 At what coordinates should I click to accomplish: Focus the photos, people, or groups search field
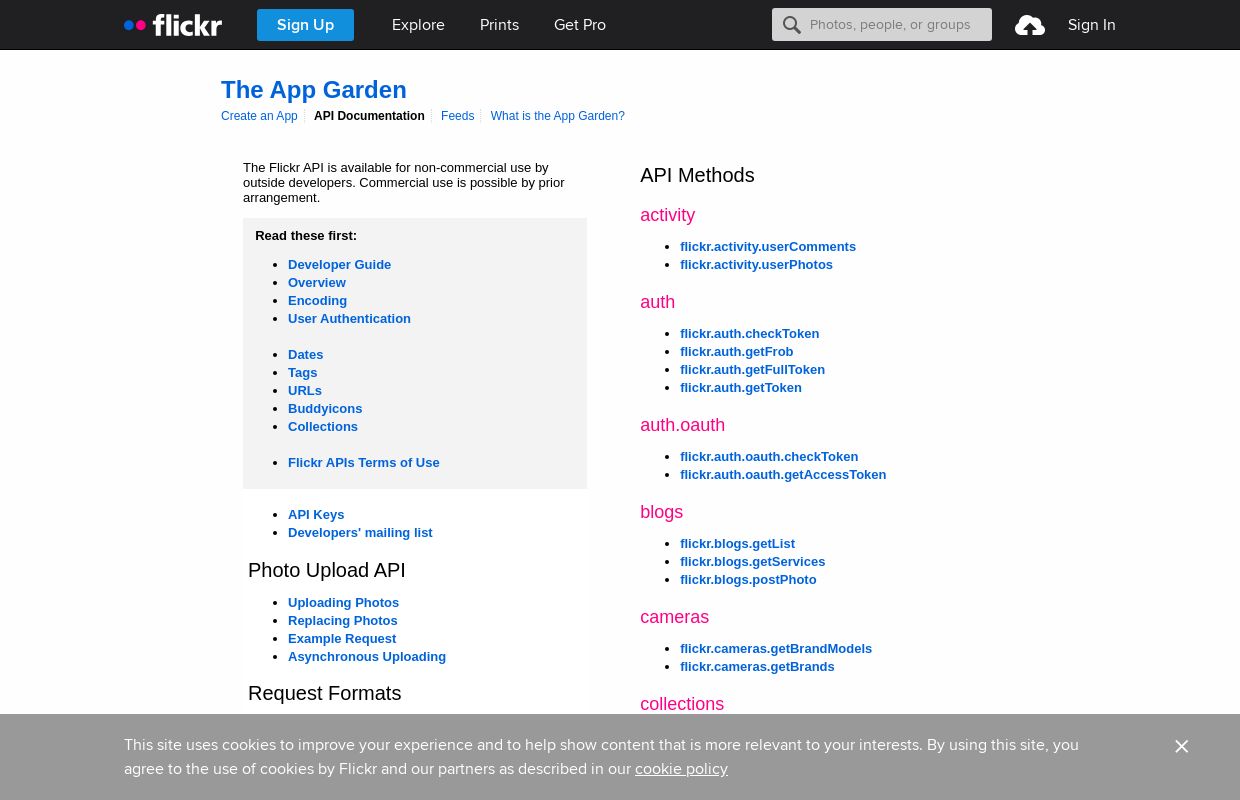pos(882,25)
